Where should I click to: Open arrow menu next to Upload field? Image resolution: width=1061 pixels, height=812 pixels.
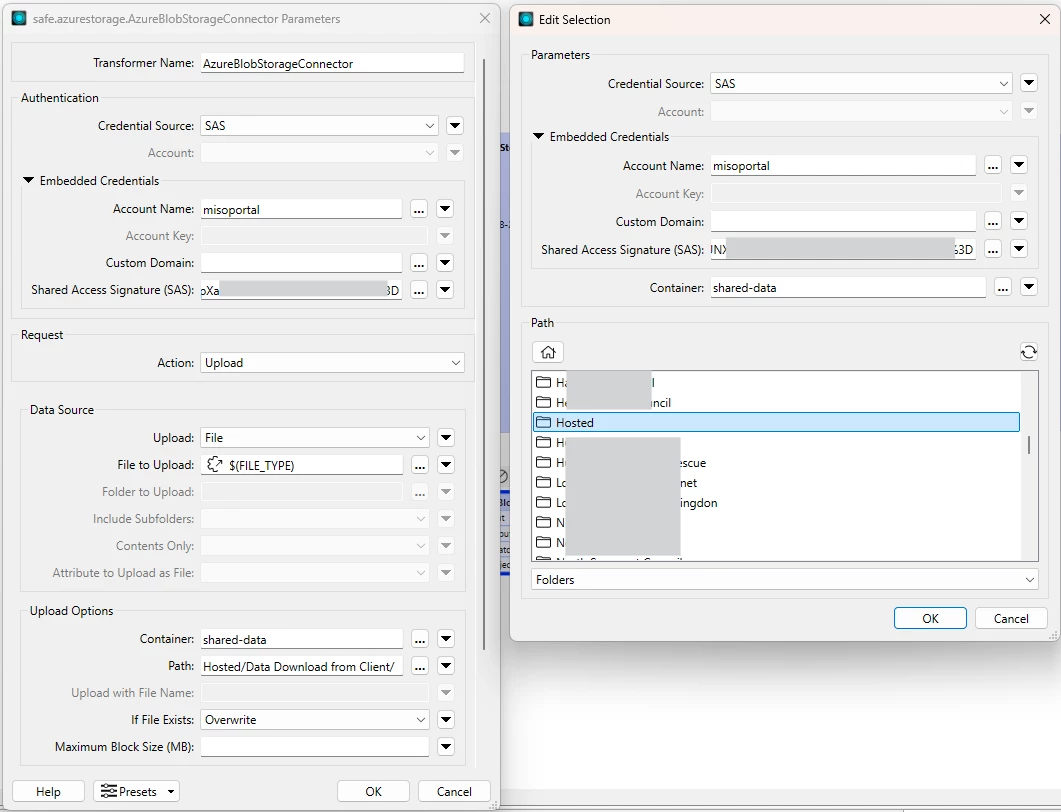click(x=446, y=438)
